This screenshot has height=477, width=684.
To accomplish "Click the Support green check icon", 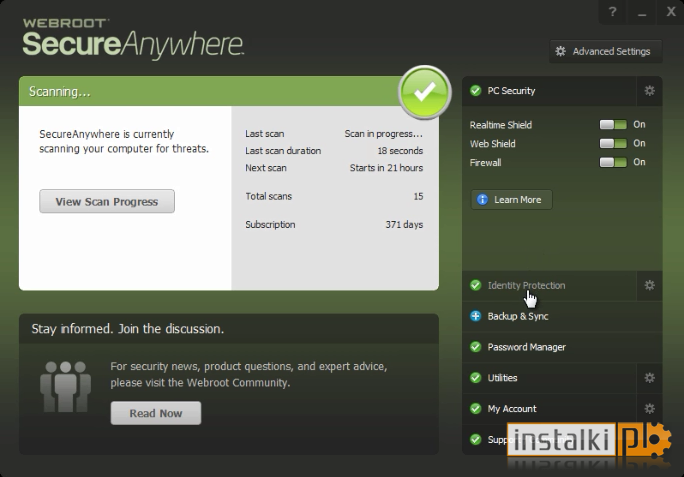I will coord(475,439).
